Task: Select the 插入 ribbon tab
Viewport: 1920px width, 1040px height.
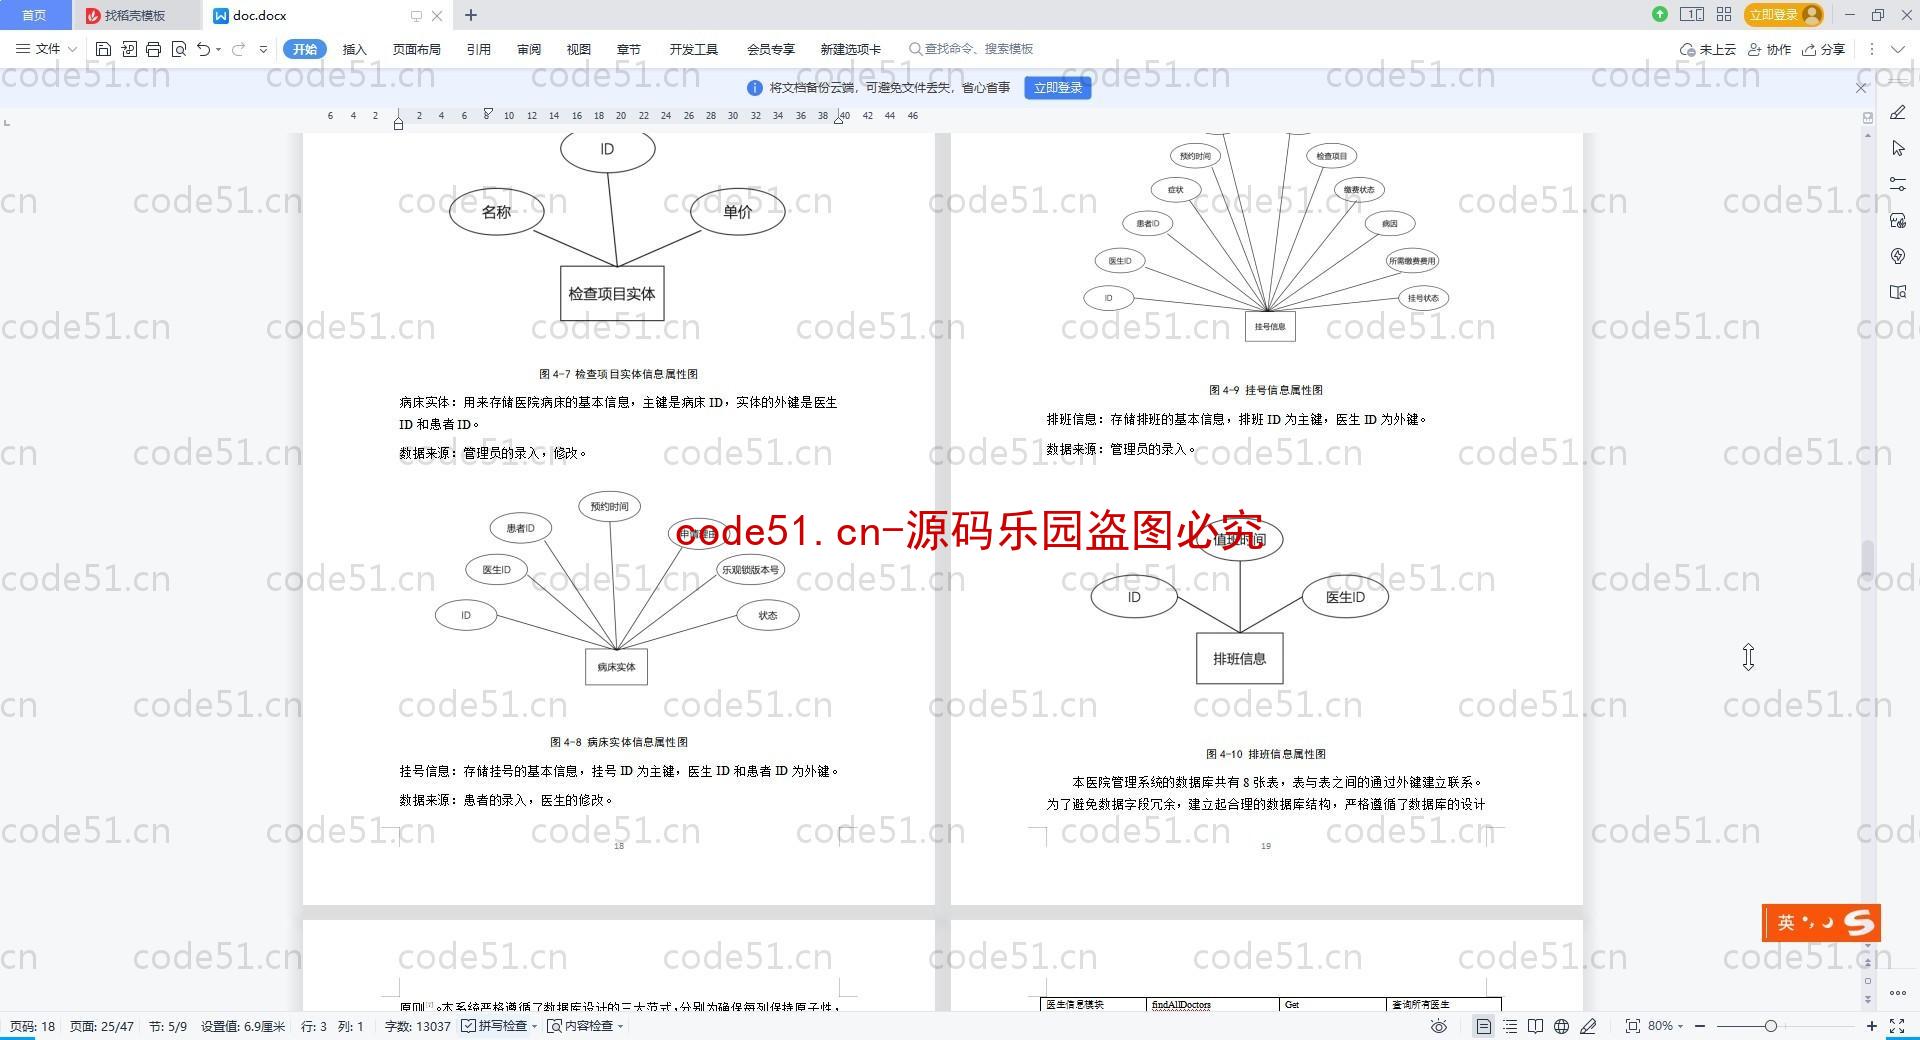Action: [x=355, y=49]
